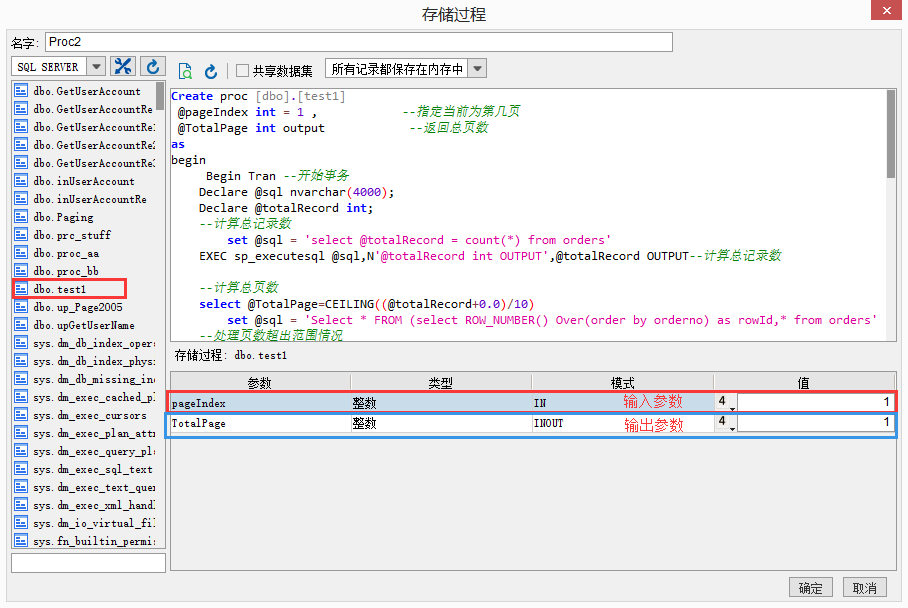This screenshot has width=908, height=608.
Task: Select dbo.upGetUserName procedure
Action: (85, 325)
